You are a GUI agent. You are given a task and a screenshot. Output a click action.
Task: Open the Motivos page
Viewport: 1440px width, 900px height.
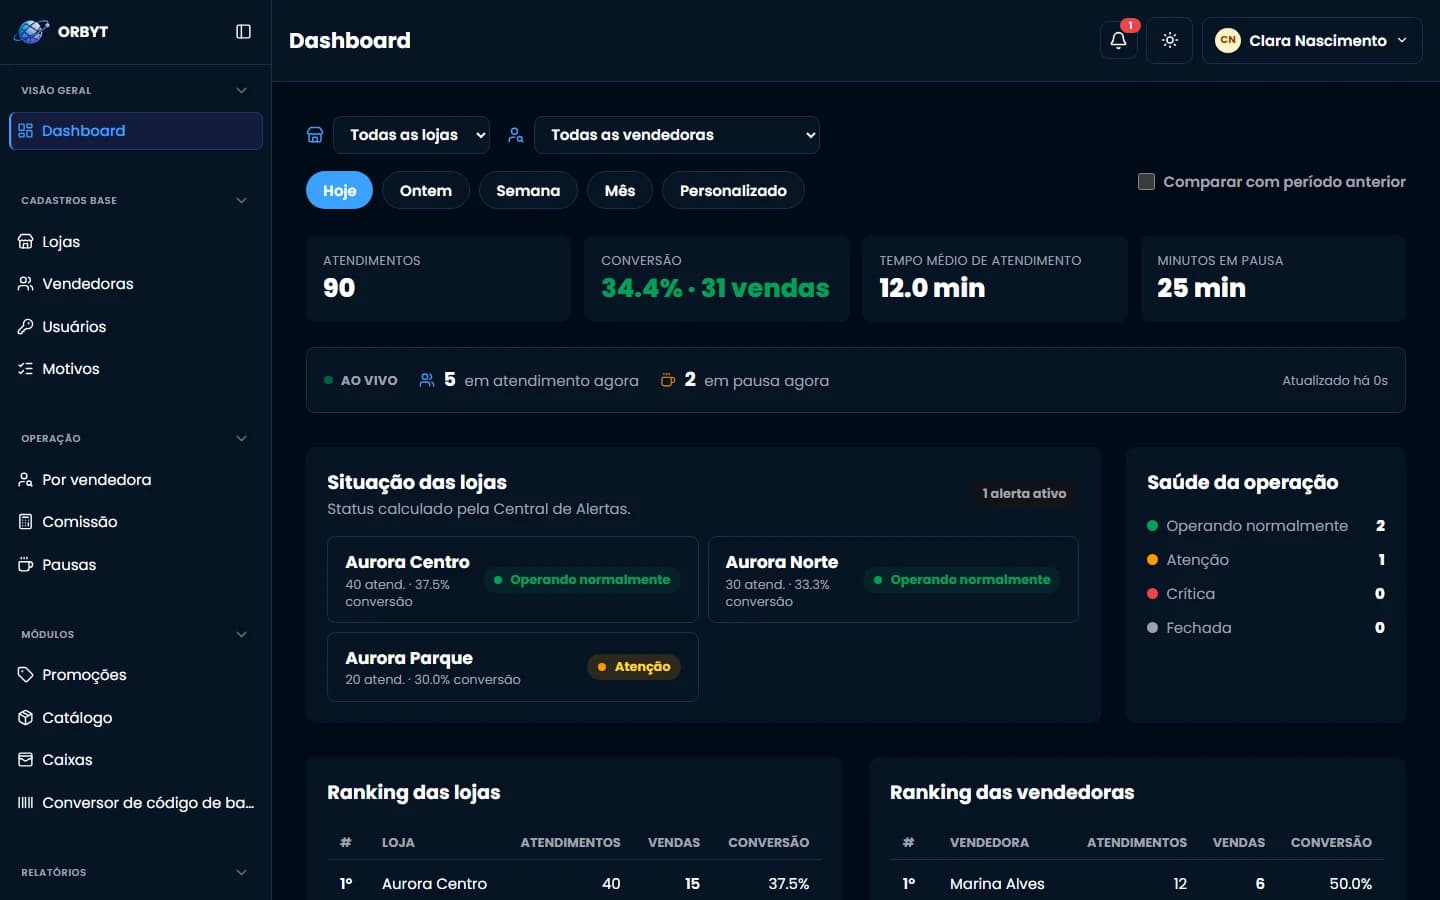[x=136, y=369]
